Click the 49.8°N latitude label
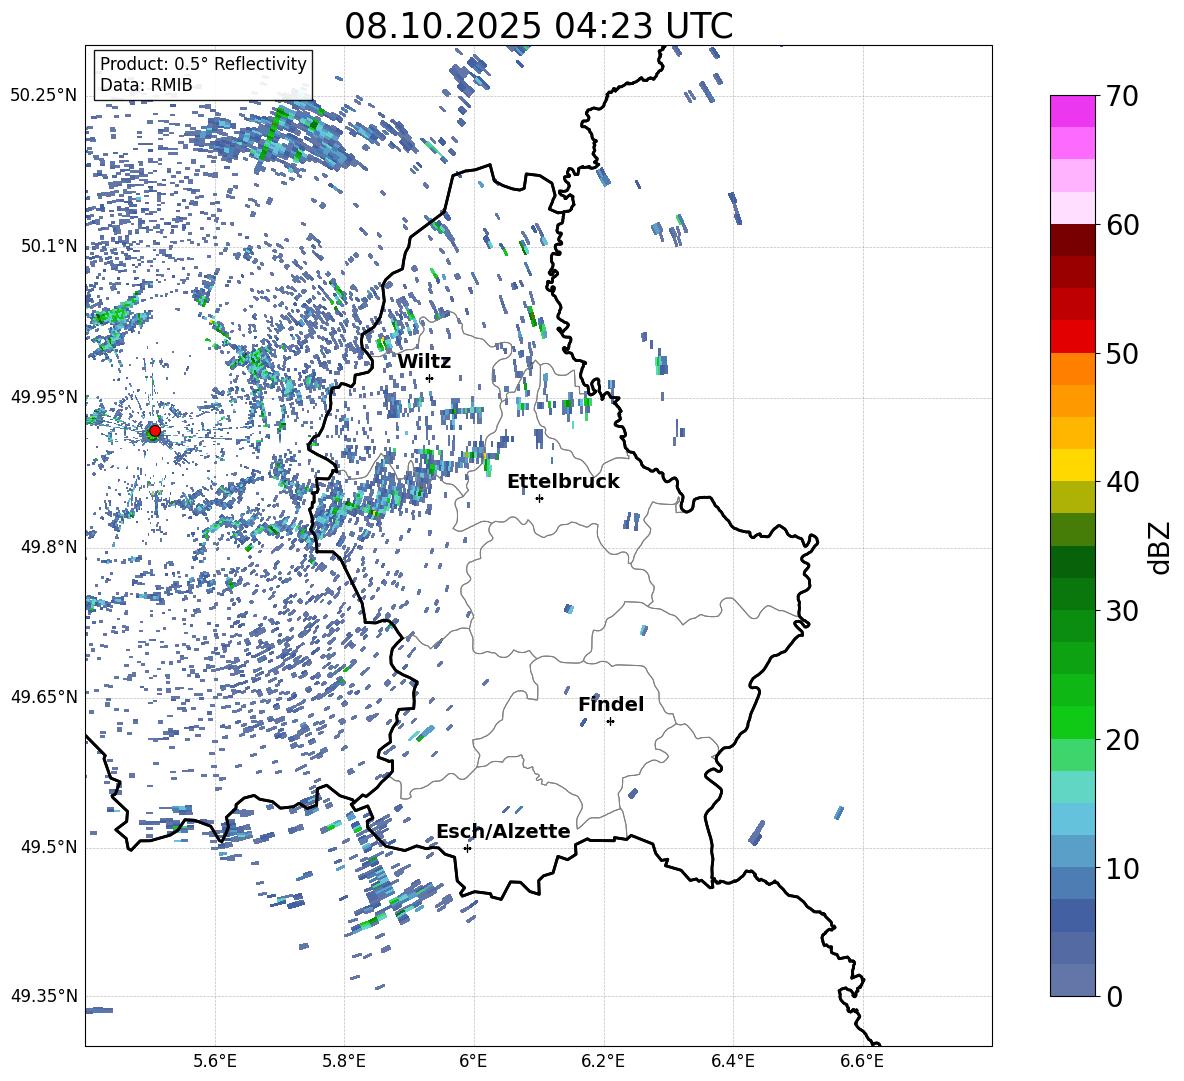Image resolution: width=1184 pixels, height=1081 pixels. point(48,547)
